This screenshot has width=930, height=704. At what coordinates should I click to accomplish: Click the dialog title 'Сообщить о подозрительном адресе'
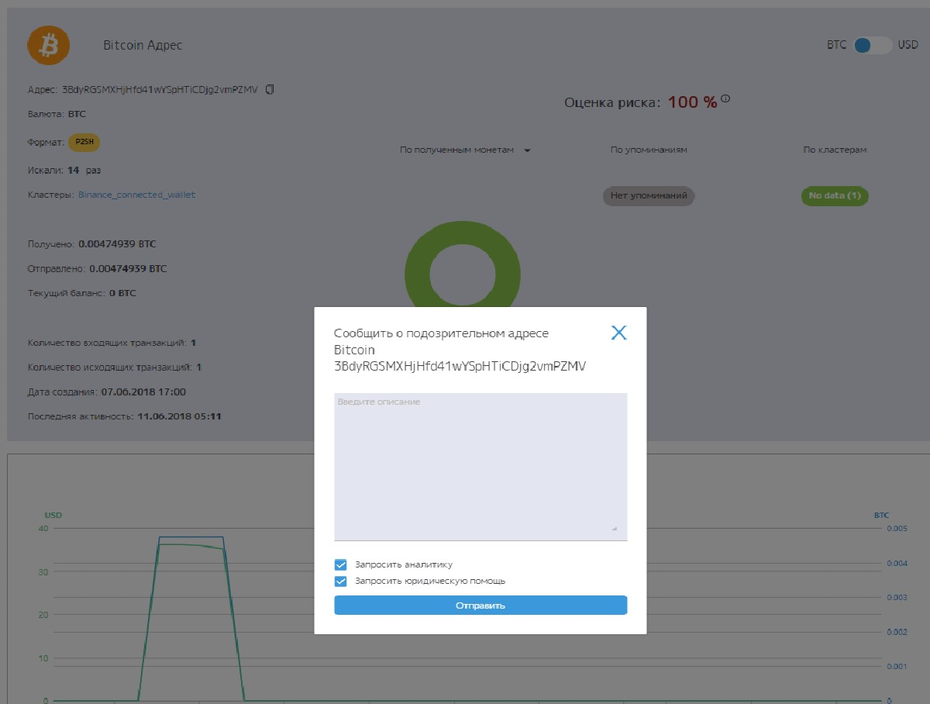441,333
